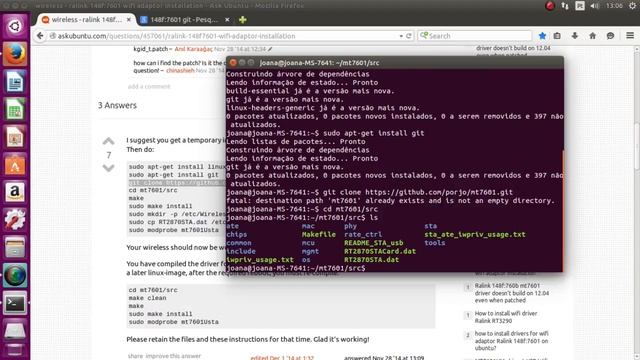Open the Firefox downloads arrow

(x=575, y=36)
